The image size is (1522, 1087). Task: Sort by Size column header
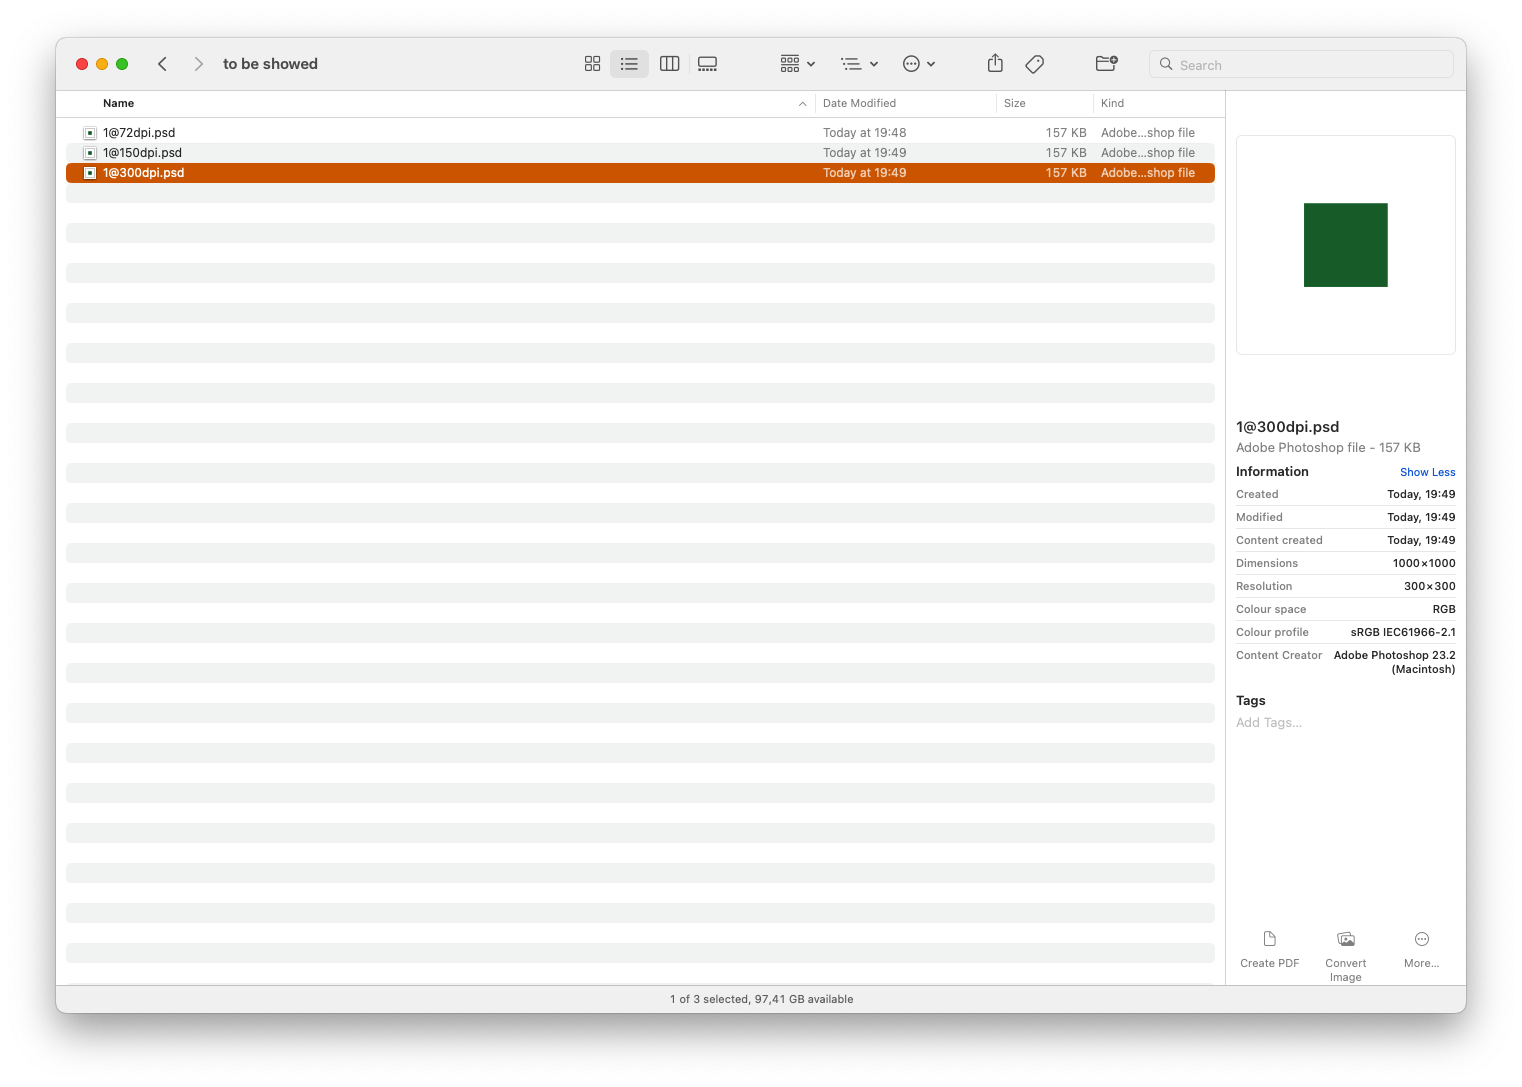point(1014,104)
